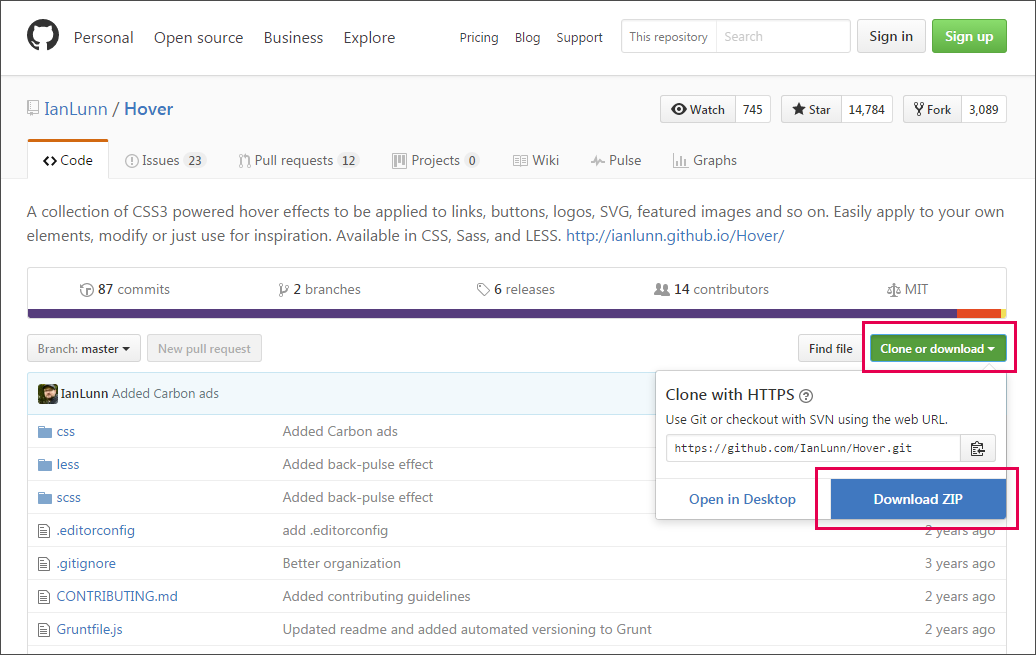Click the Sign up button
The image size is (1036, 655).
click(969, 36)
